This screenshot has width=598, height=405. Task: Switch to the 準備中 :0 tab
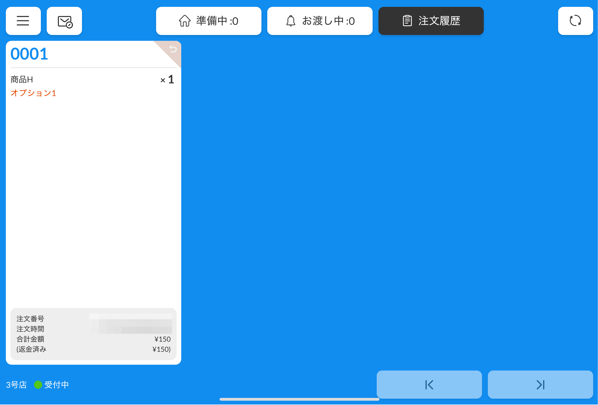pos(209,21)
